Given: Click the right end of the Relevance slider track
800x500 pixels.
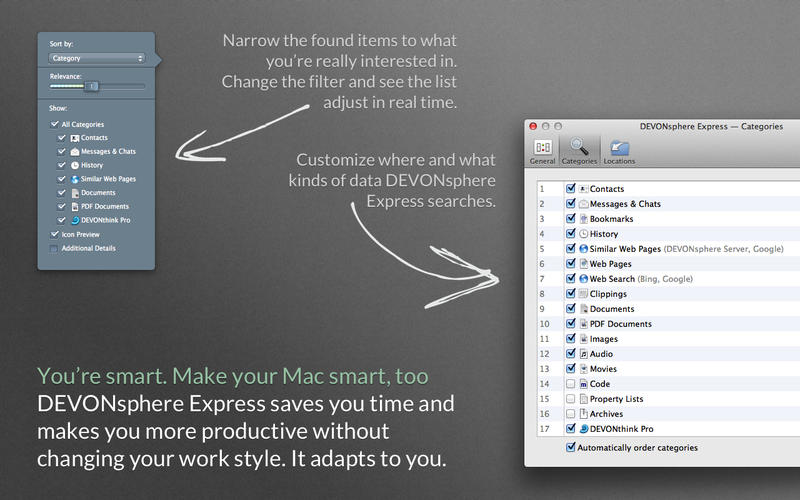Looking at the screenshot, I should 143,86.
